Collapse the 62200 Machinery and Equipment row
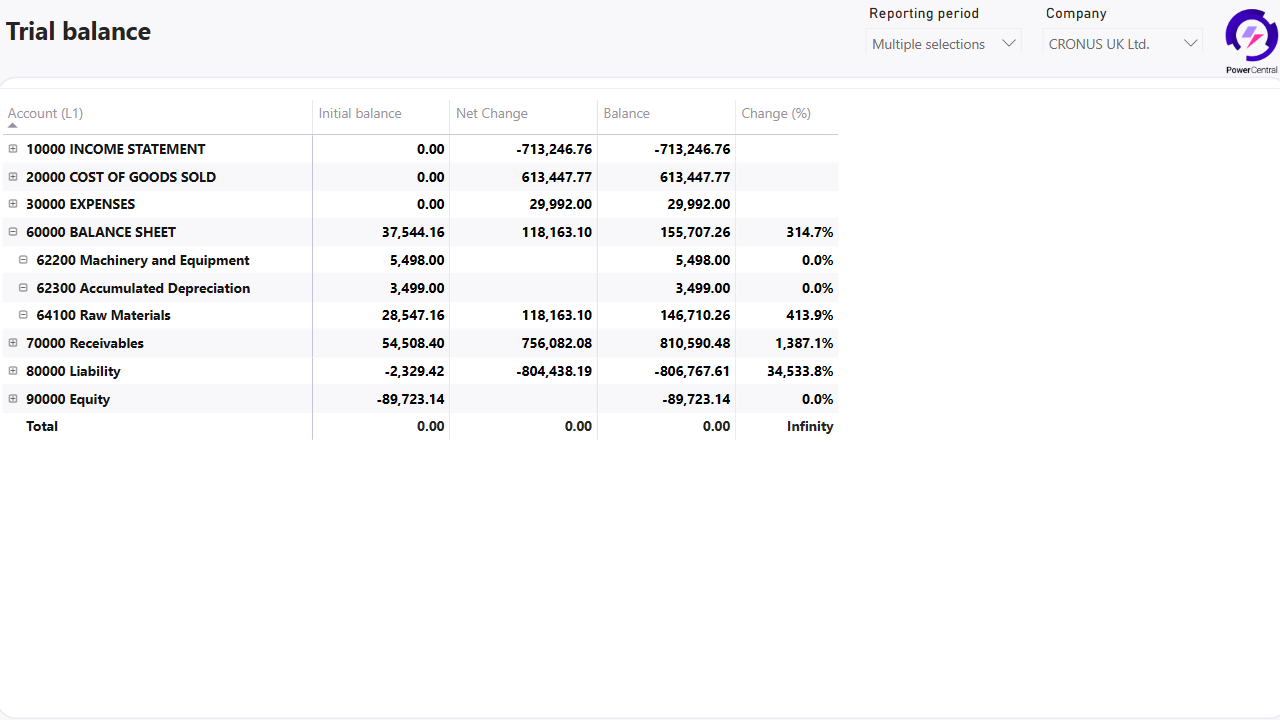 [23, 260]
